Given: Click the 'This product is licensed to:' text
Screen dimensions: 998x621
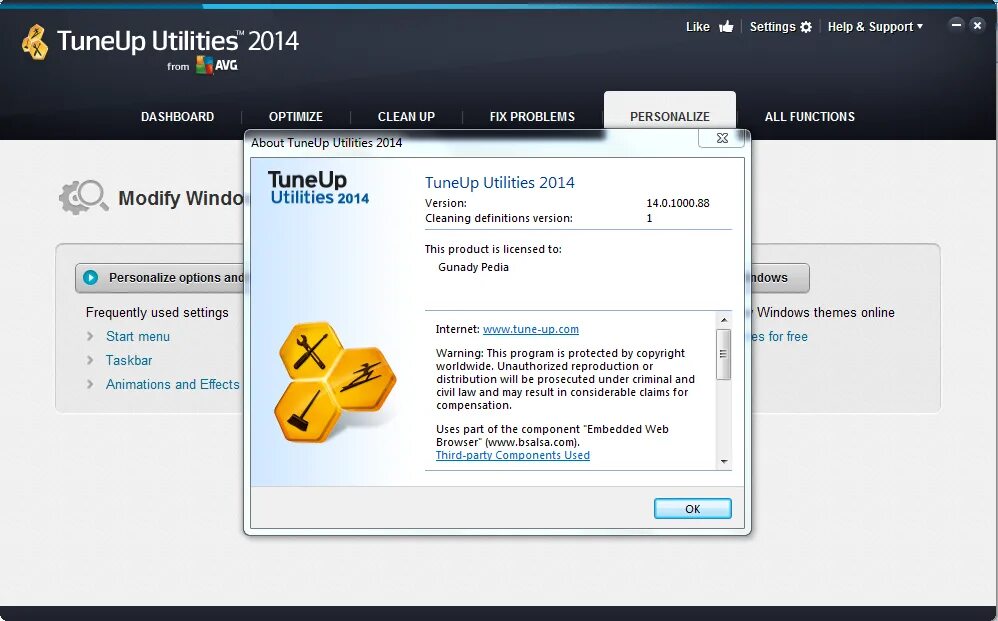Looking at the screenshot, I should 493,249.
